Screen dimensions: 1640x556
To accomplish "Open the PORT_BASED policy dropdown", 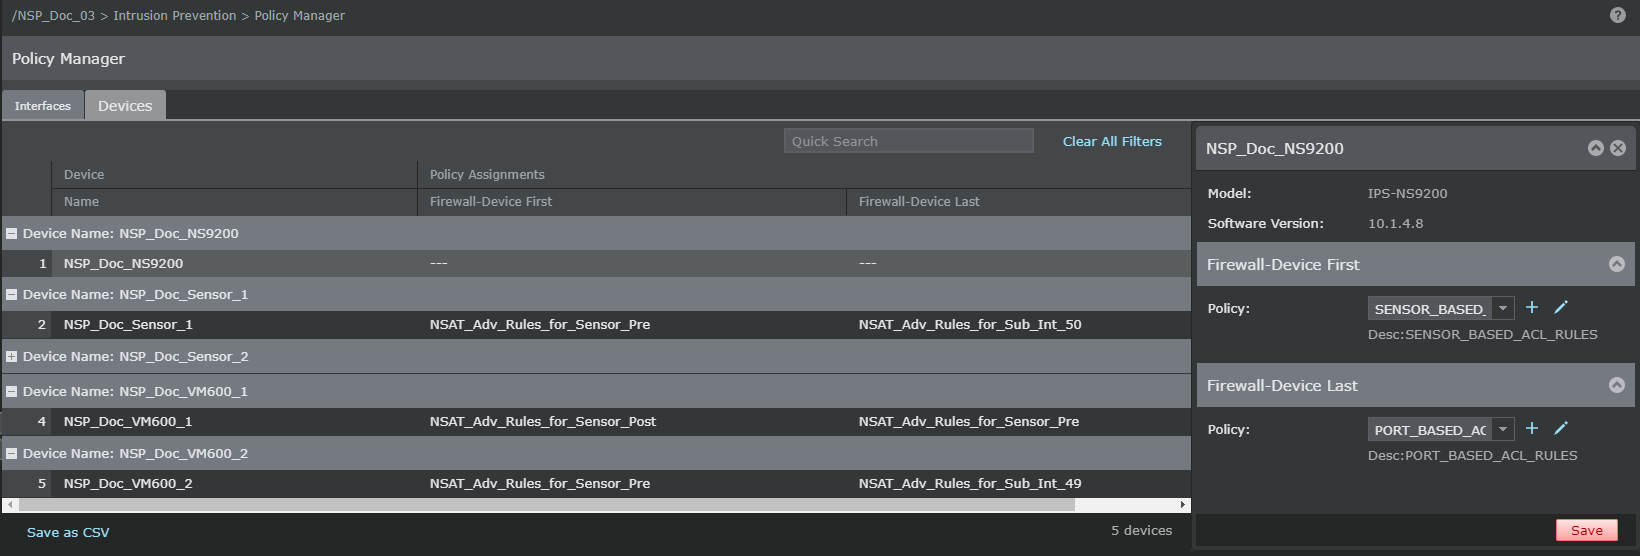I will (x=1503, y=430).
